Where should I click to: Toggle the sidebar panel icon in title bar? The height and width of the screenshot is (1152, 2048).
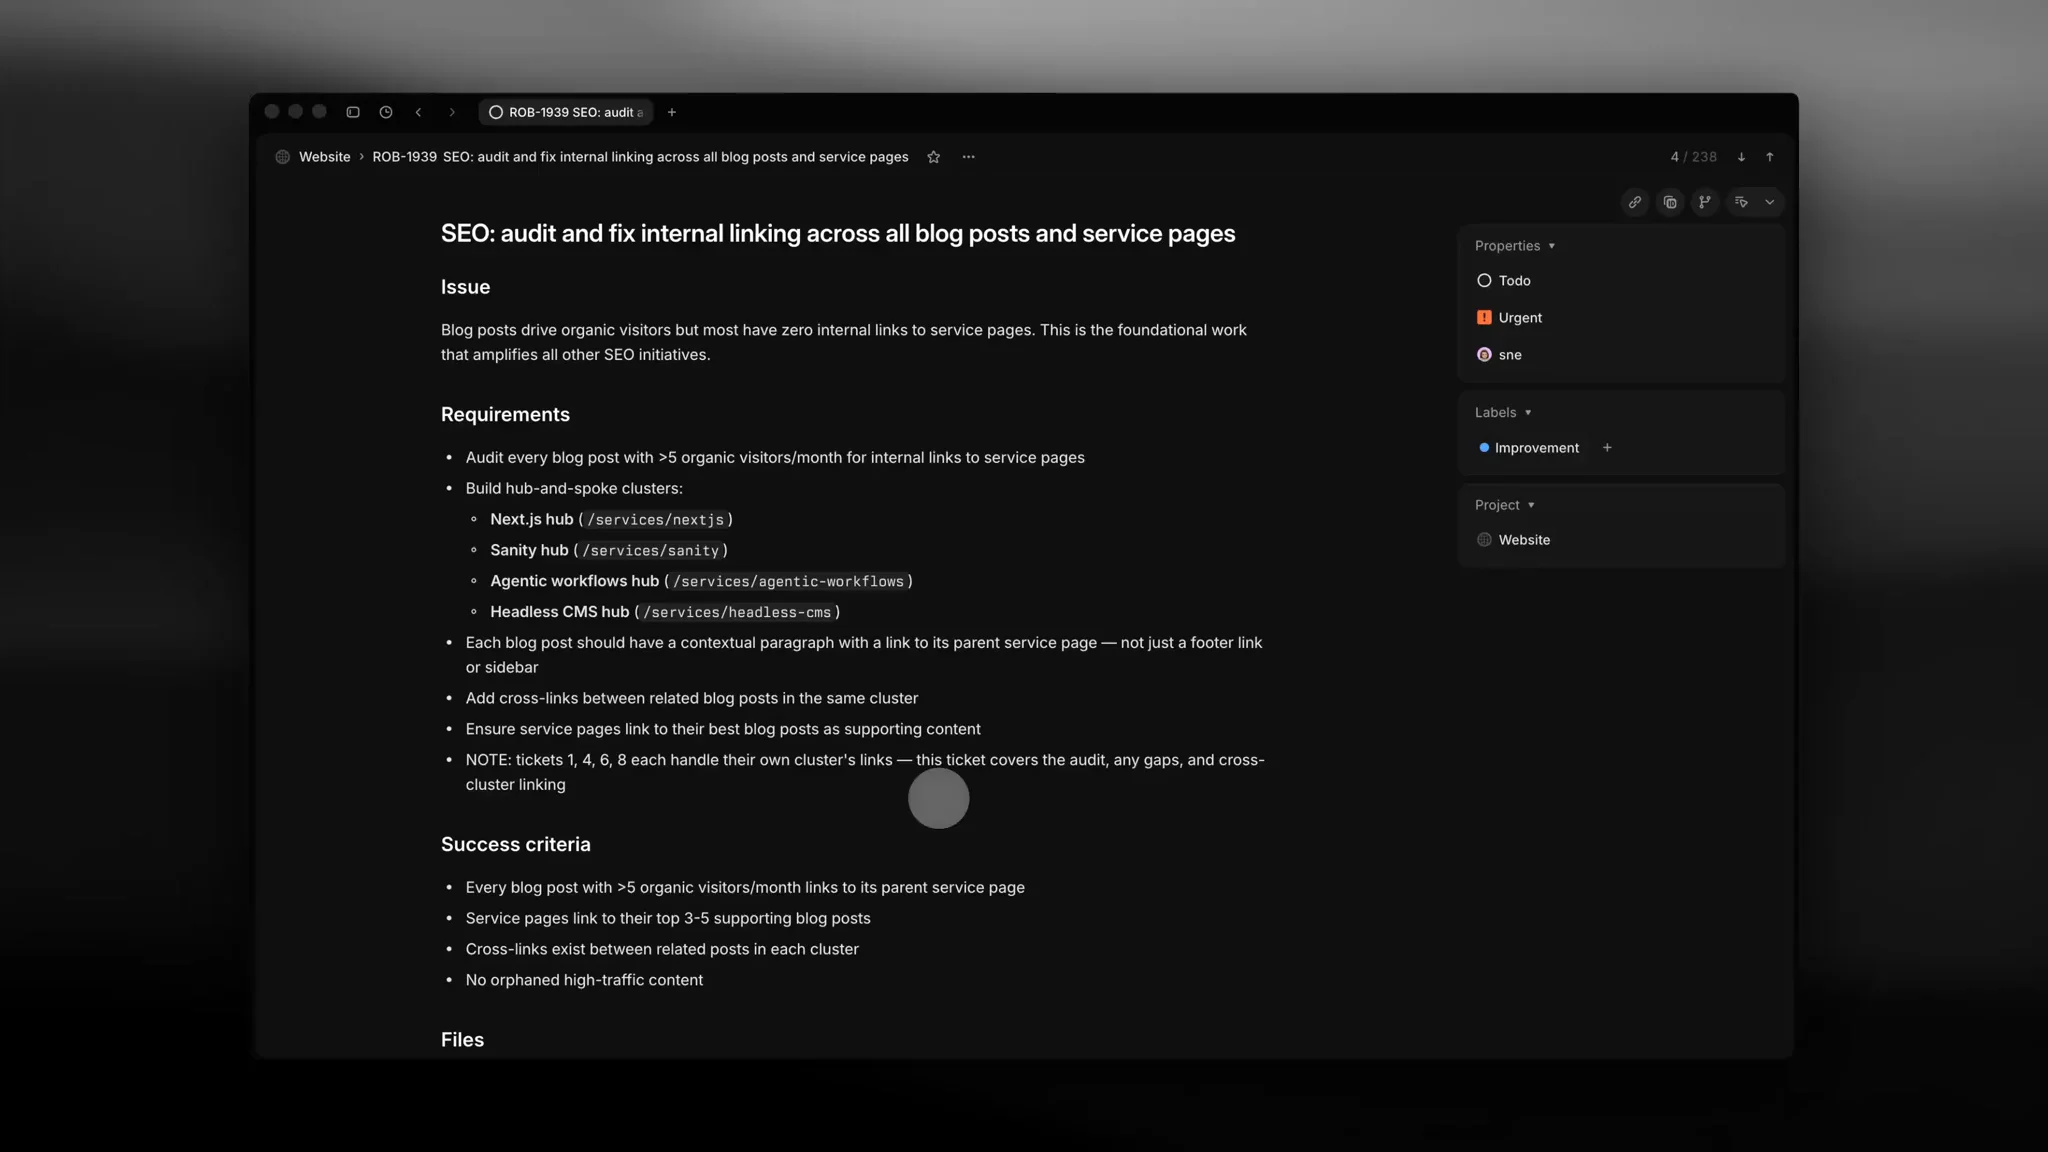point(353,112)
